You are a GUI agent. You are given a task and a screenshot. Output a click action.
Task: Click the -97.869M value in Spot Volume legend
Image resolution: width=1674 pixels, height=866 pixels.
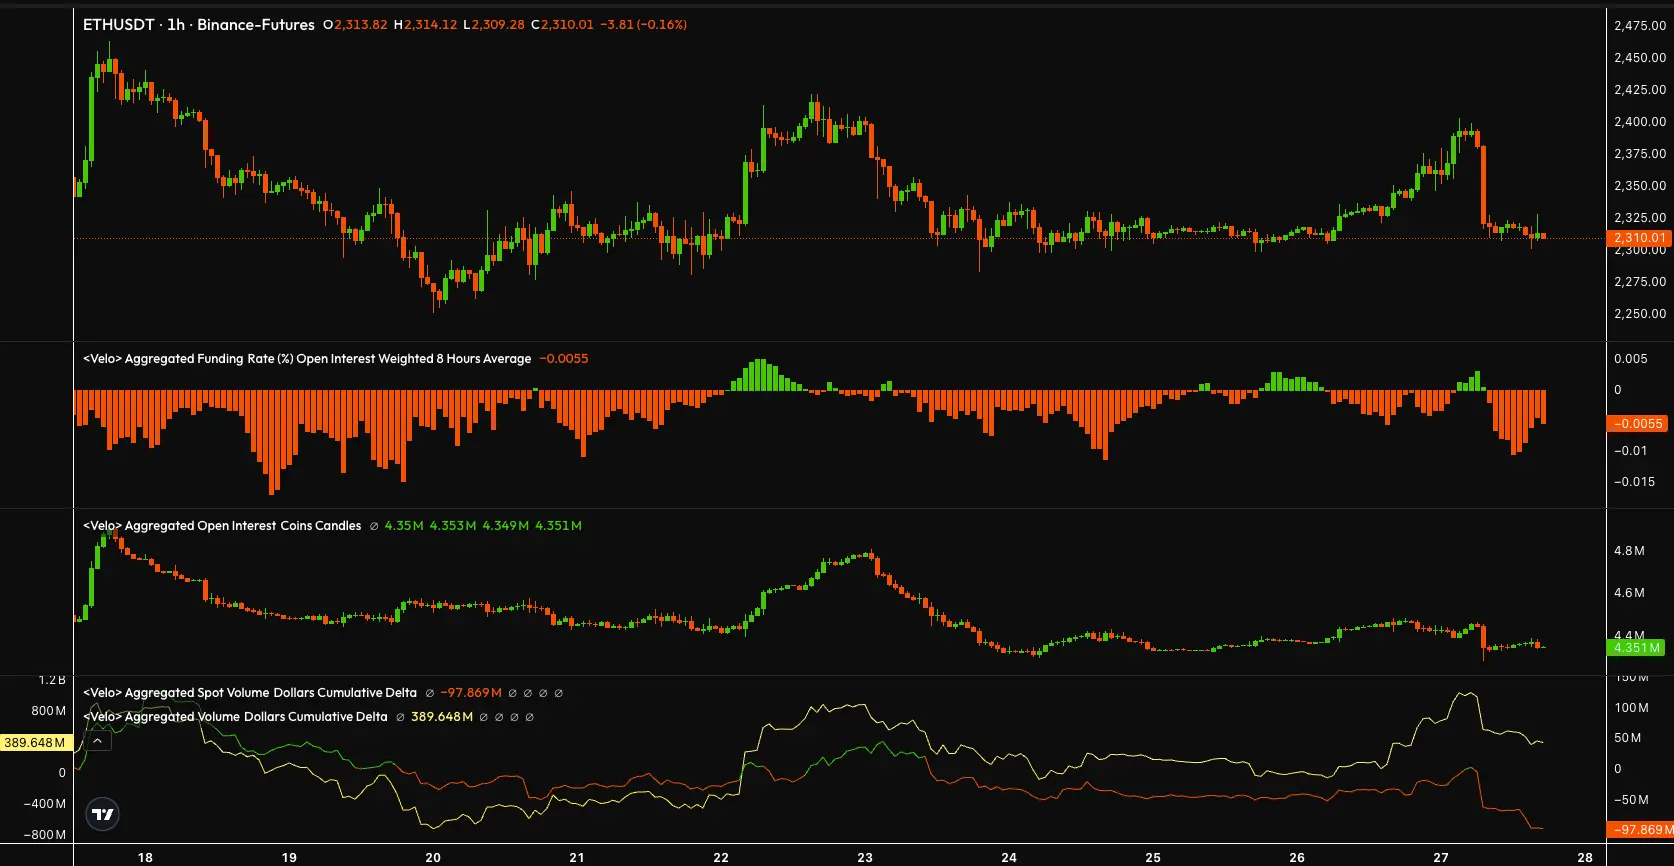471,693
